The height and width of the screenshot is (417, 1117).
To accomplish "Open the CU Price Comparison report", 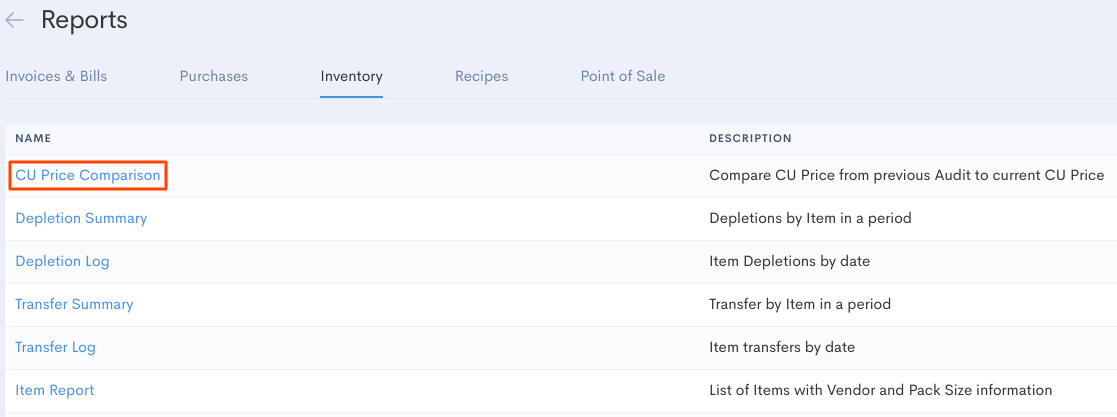I will point(88,175).
